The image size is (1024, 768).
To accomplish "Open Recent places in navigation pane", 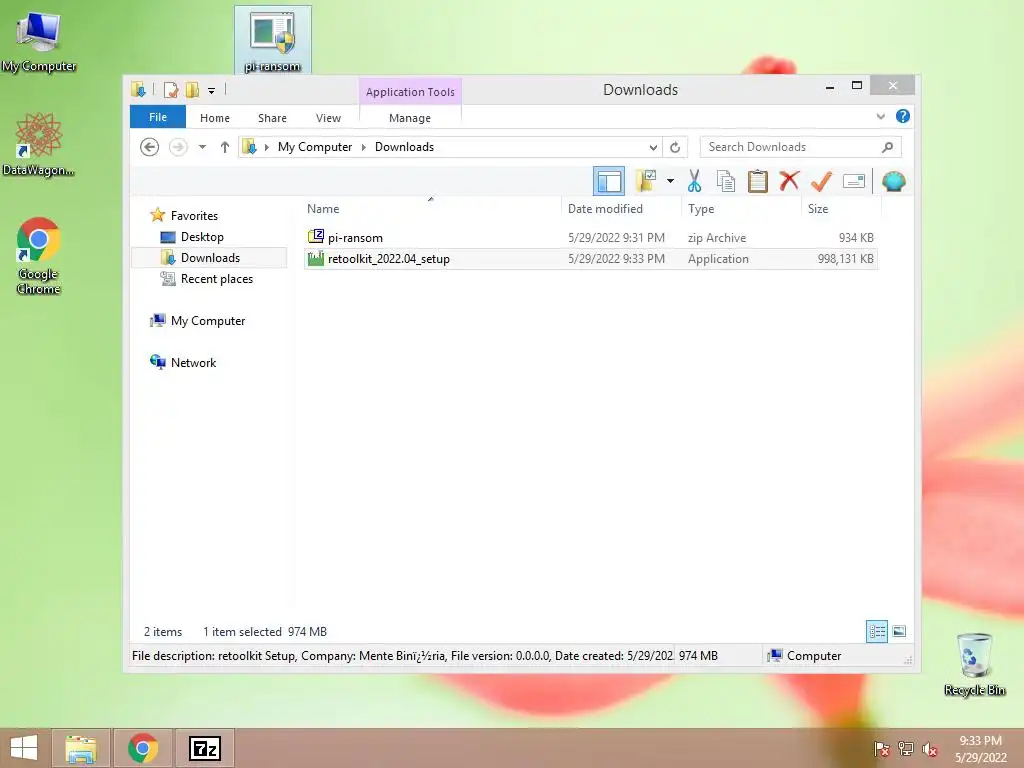I will pyautogui.click(x=216, y=279).
